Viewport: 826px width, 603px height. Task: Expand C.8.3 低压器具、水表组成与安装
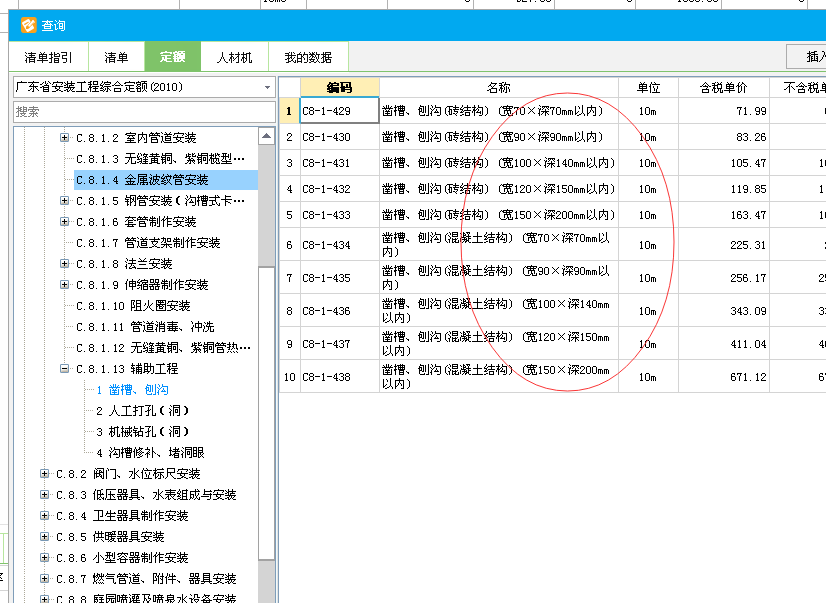45,495
